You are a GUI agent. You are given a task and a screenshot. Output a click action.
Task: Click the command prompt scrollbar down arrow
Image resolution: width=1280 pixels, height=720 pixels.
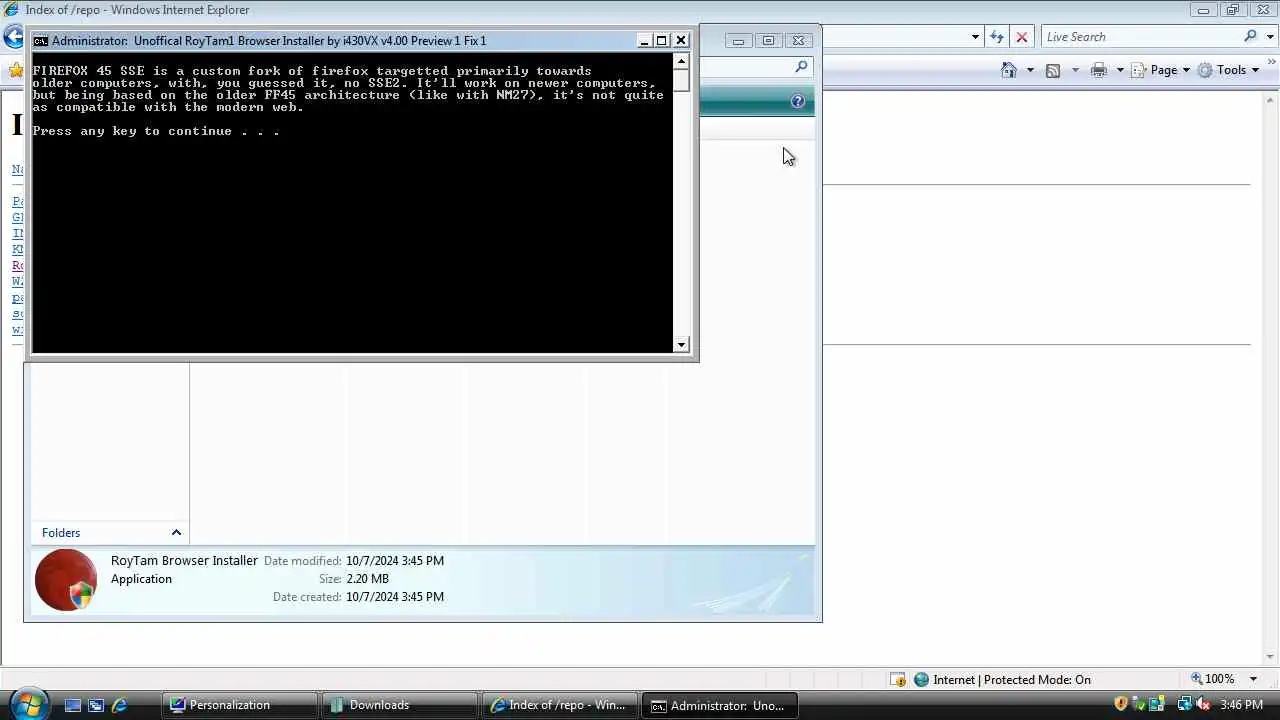point(681,345)
